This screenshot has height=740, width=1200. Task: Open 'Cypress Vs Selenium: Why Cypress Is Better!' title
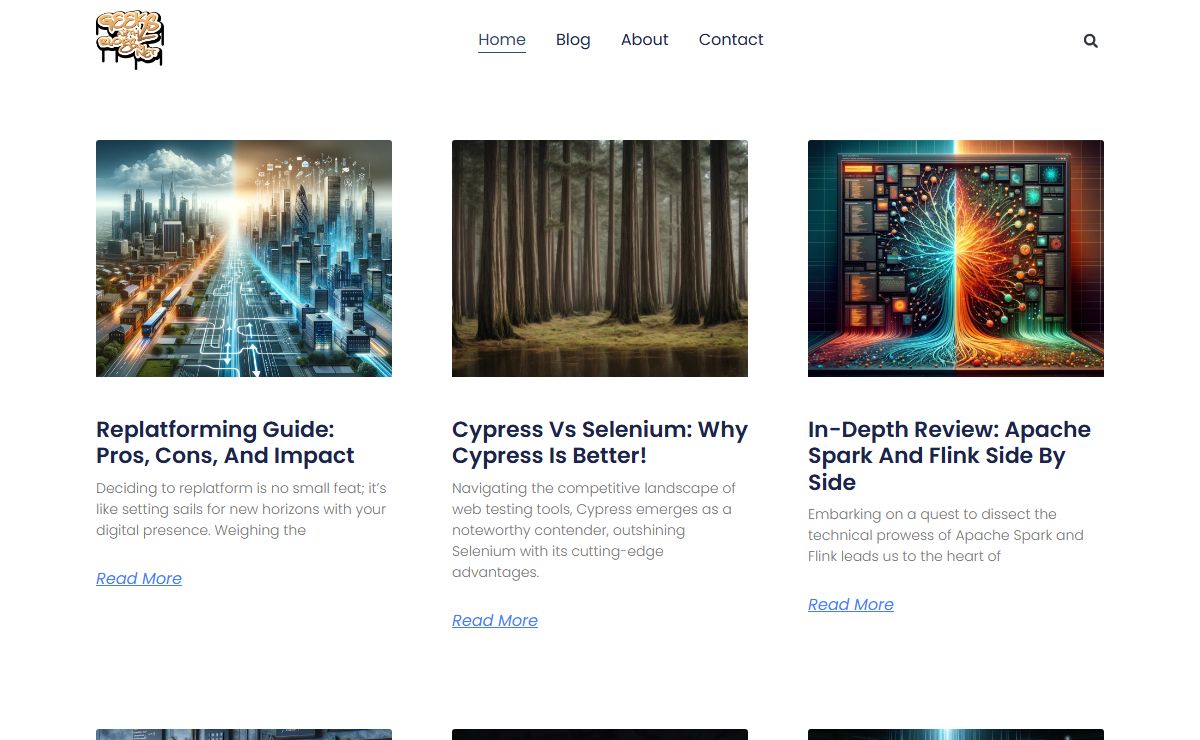click(600, 442)
